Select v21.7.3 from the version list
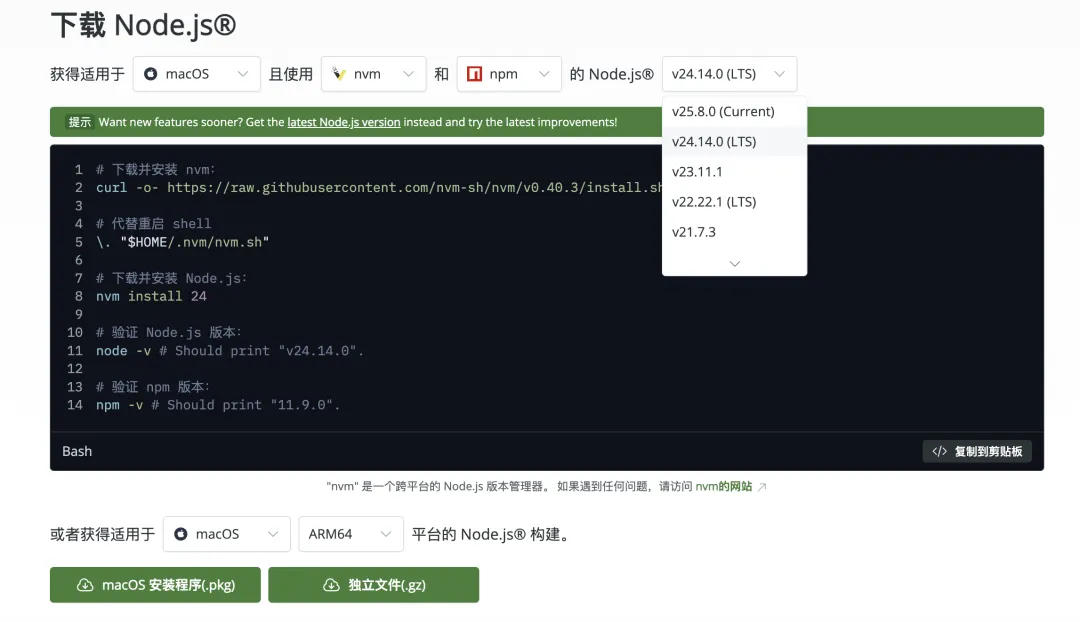Screen dimensions: 1080x622 point(734,232)
